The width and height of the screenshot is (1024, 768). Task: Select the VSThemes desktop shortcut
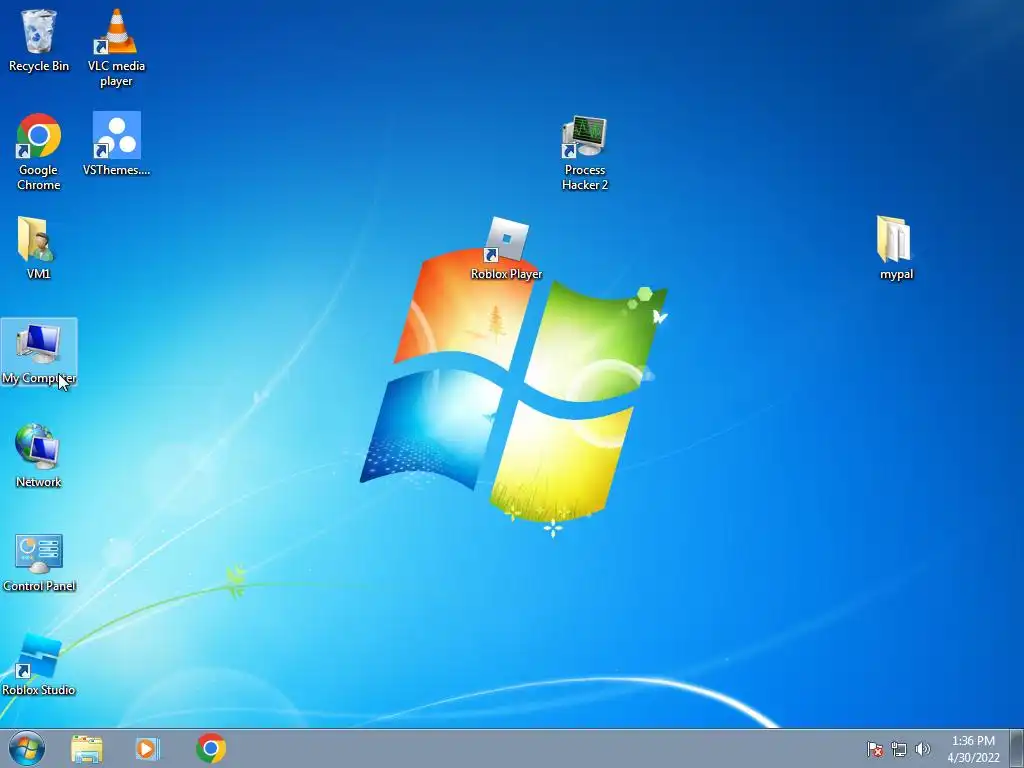click(116, 144)
